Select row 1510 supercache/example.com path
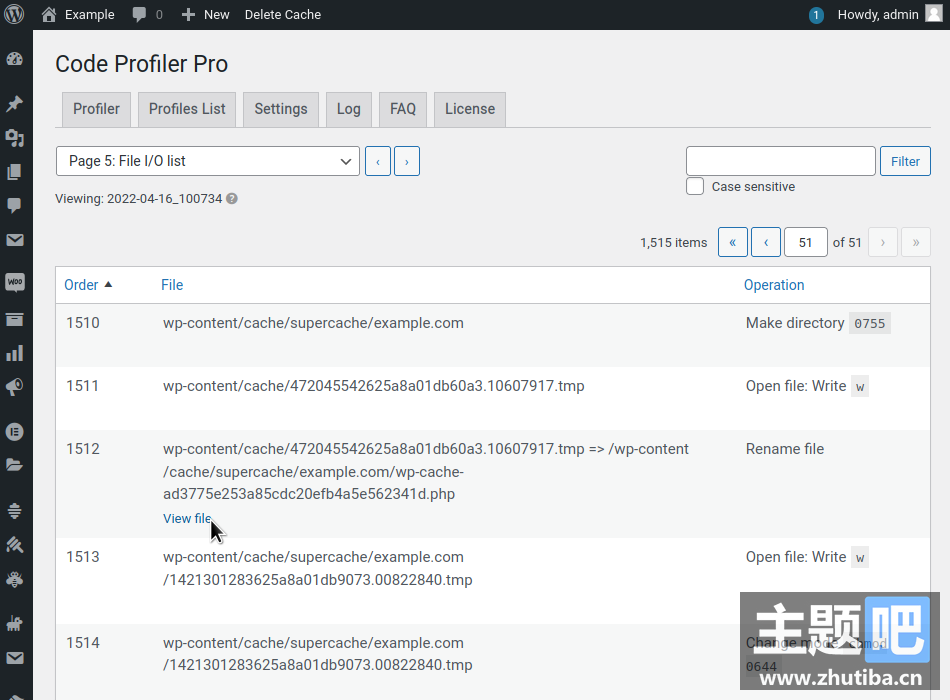950x700 pixels. (x=313, y=323)
